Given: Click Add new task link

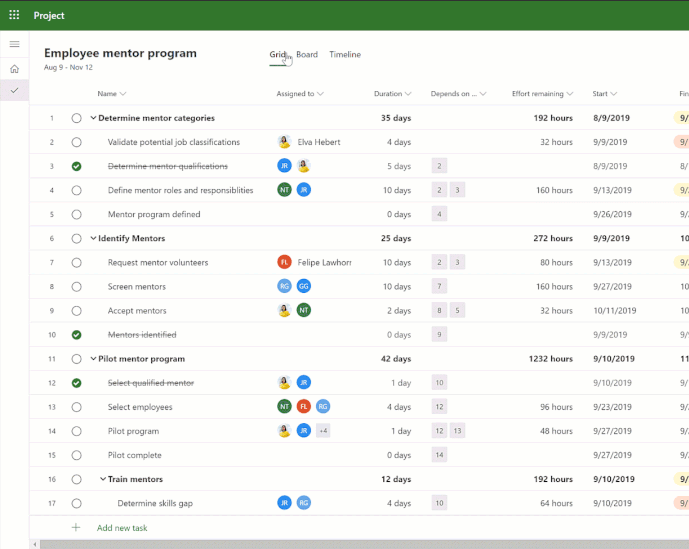Looking at the screenshot, I should 122,527.
